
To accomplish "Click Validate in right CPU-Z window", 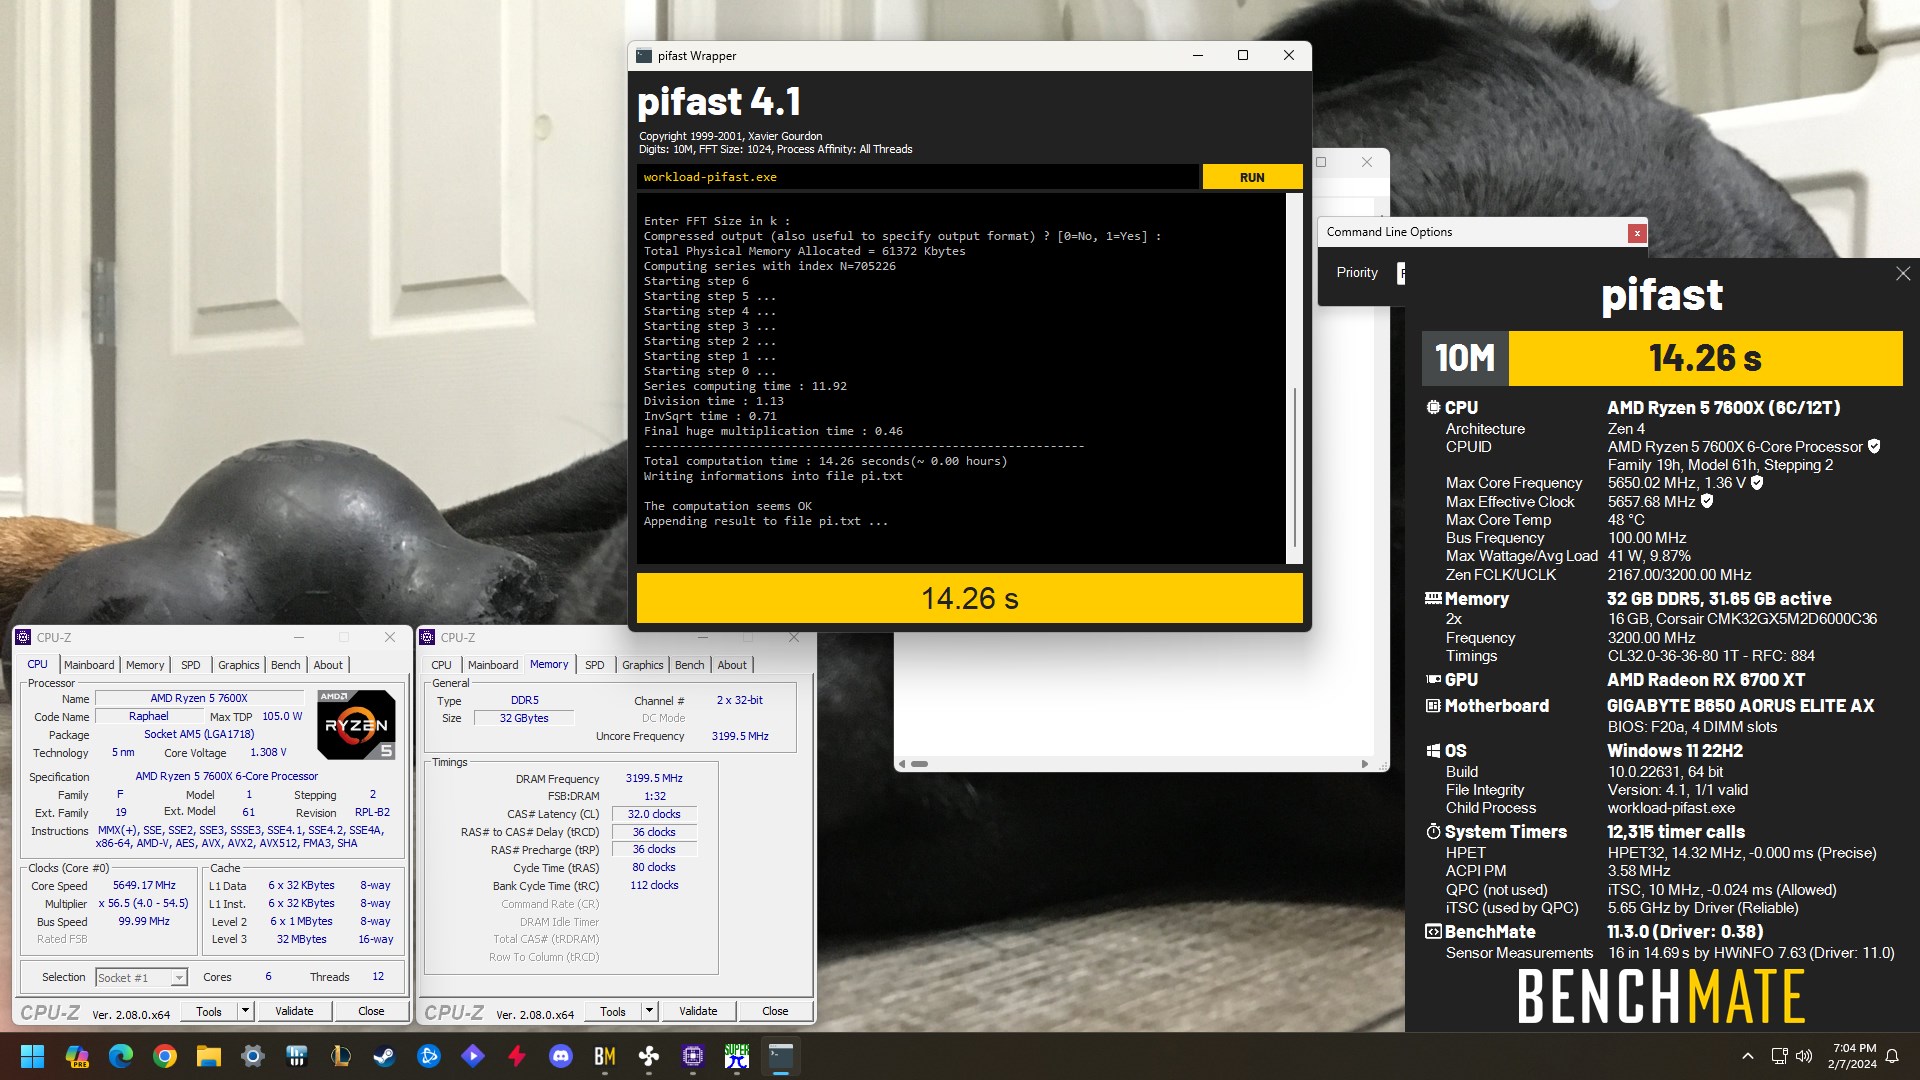I will point(698,1011).
